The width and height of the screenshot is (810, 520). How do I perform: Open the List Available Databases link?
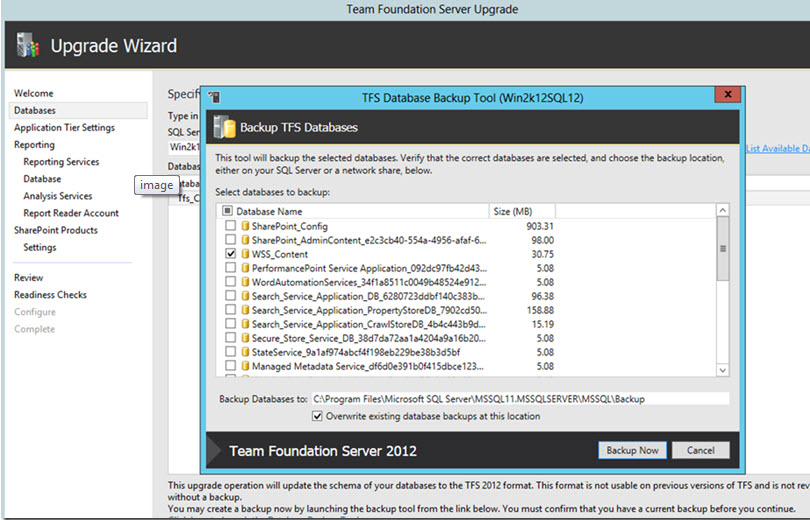[x=778, y=148]
